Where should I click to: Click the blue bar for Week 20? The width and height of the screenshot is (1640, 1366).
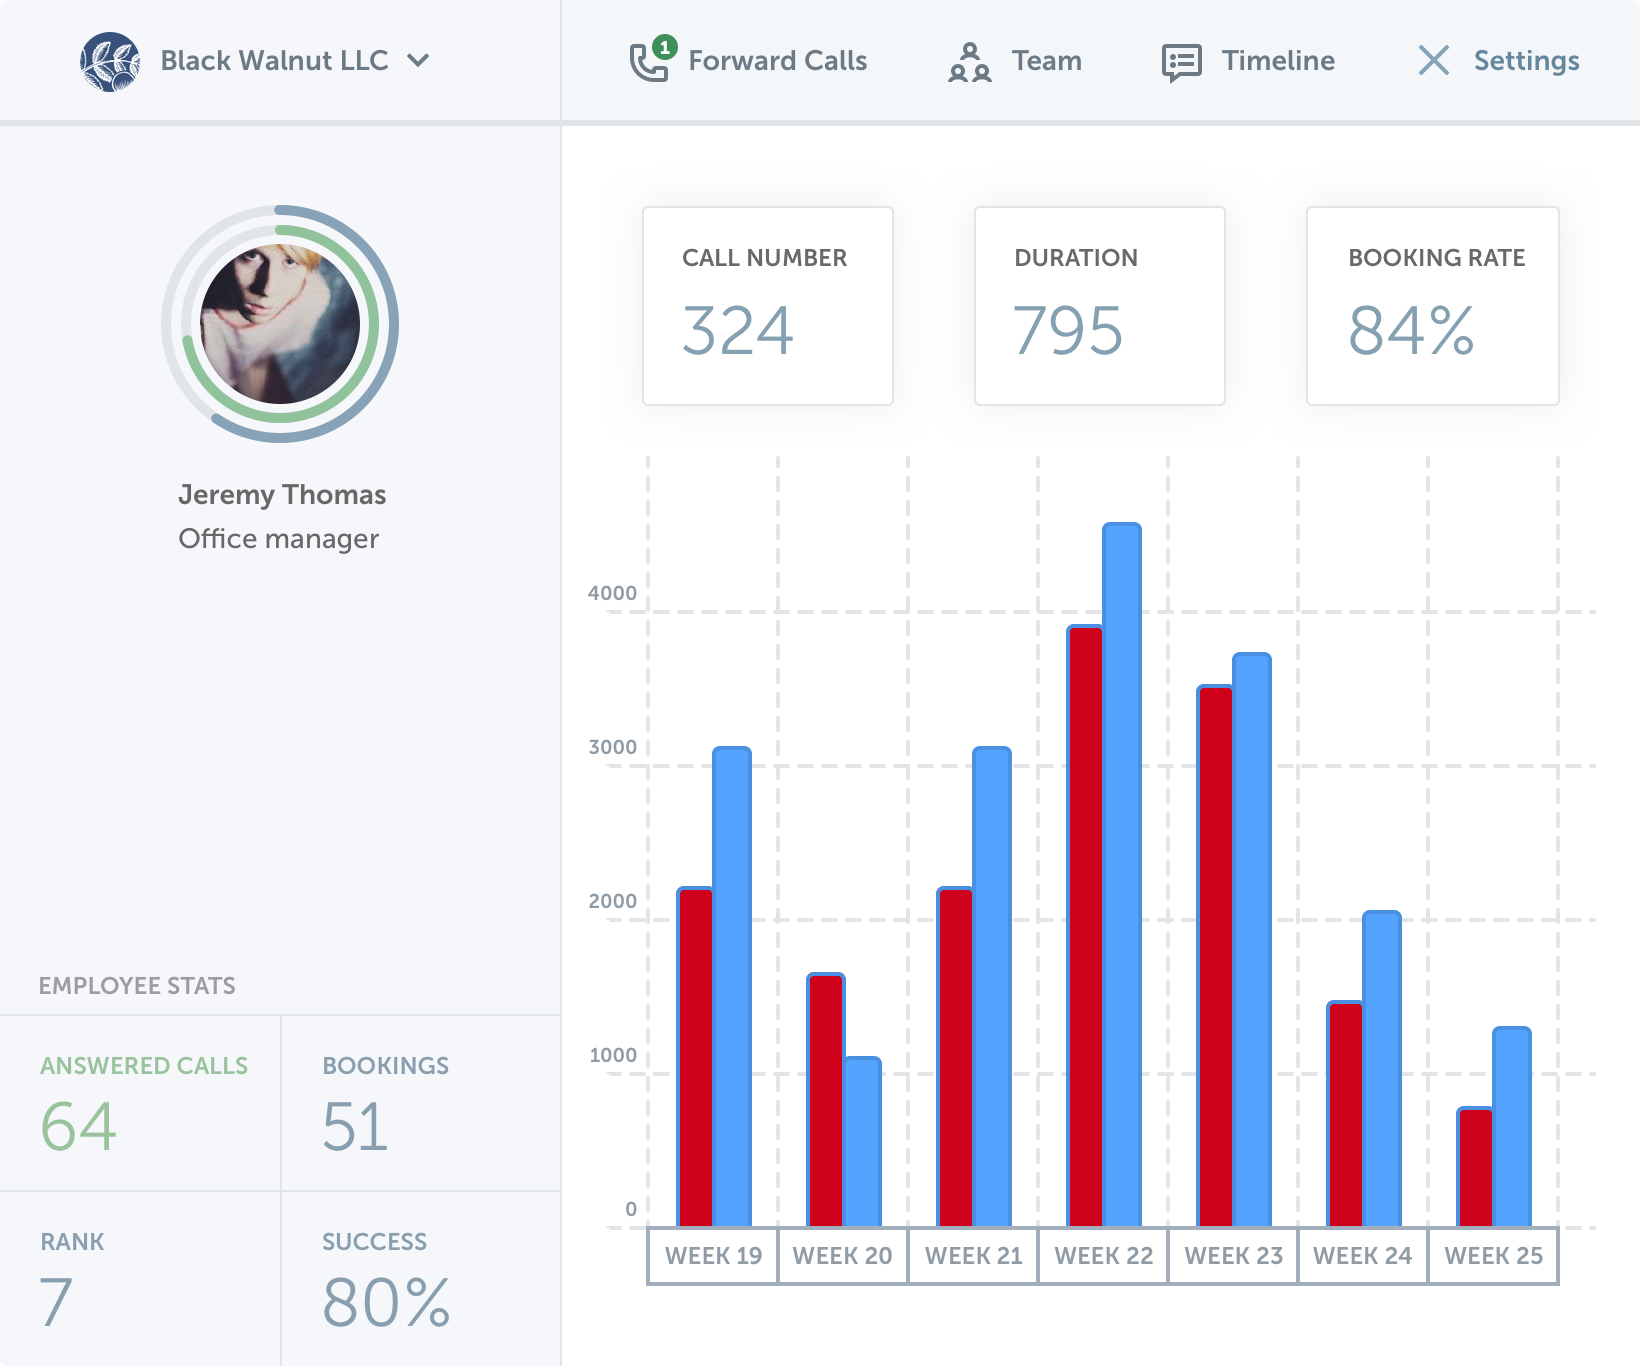863,1142
